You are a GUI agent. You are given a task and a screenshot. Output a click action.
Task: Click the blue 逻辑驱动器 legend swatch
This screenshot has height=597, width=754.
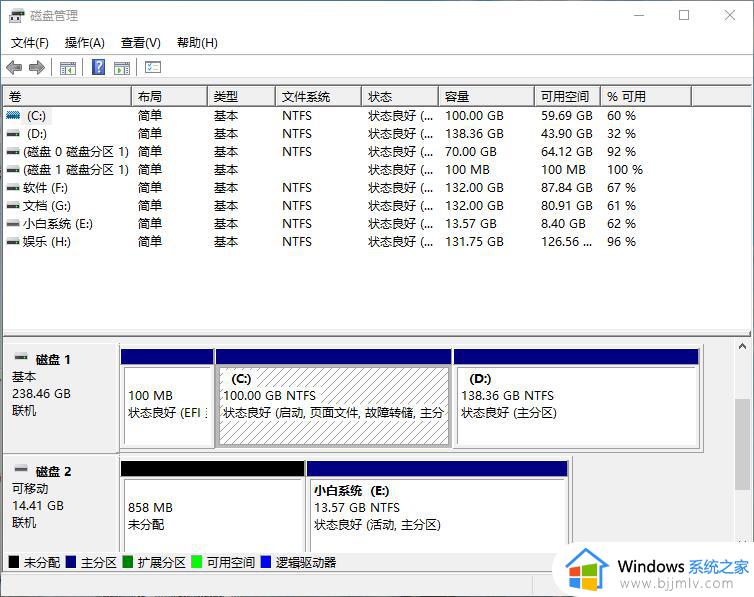(265, 562)
